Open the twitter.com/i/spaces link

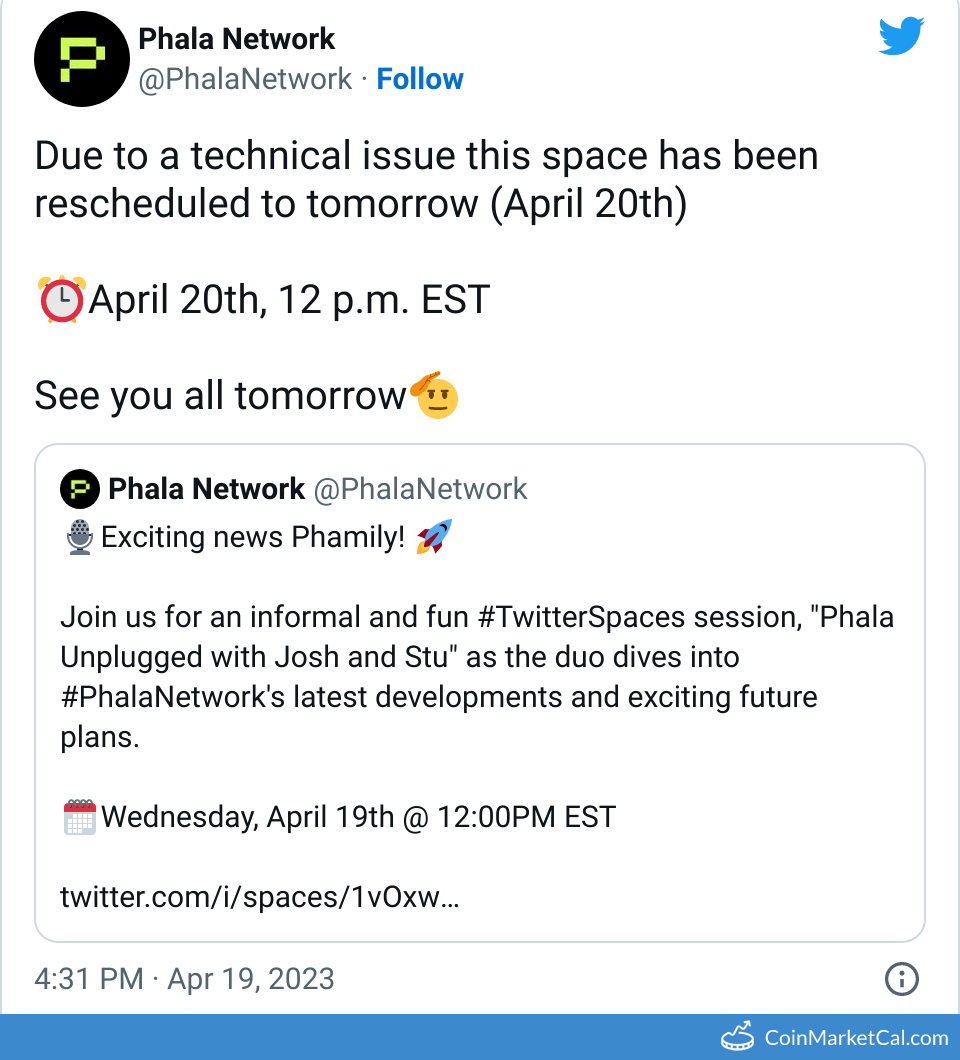tap(260, 897)
